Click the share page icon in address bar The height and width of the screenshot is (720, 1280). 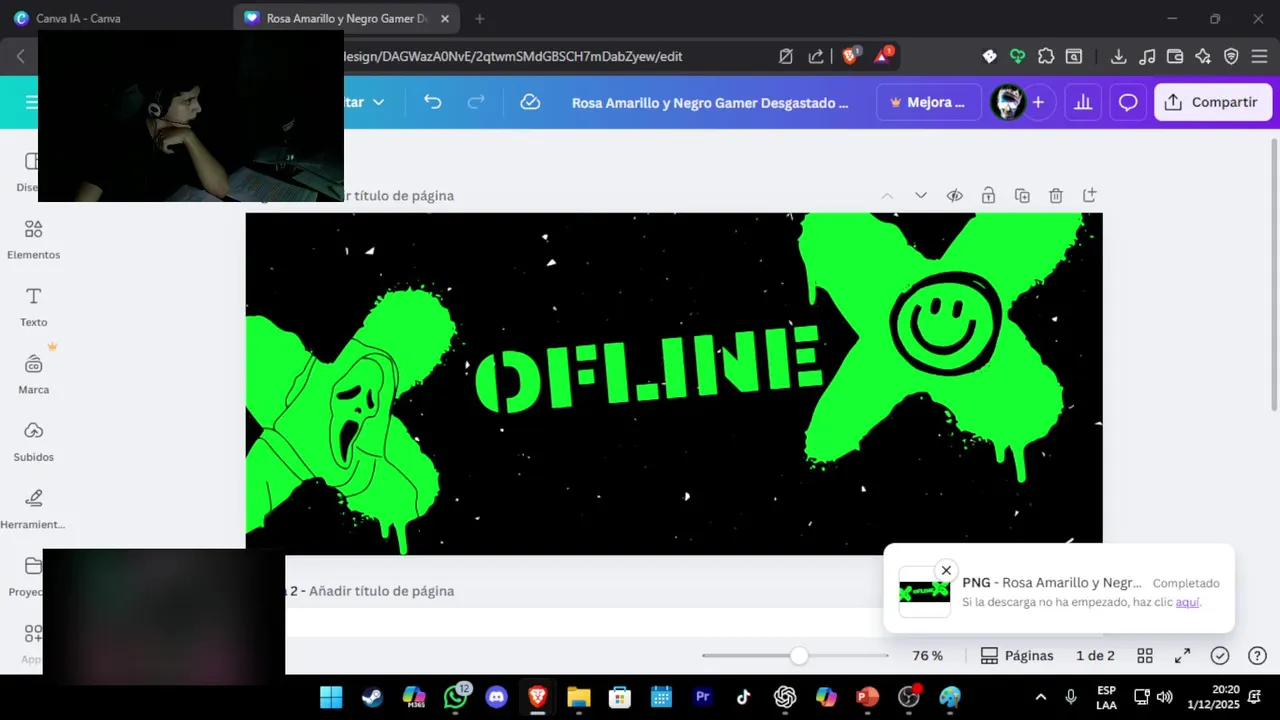tap(816, 56)
